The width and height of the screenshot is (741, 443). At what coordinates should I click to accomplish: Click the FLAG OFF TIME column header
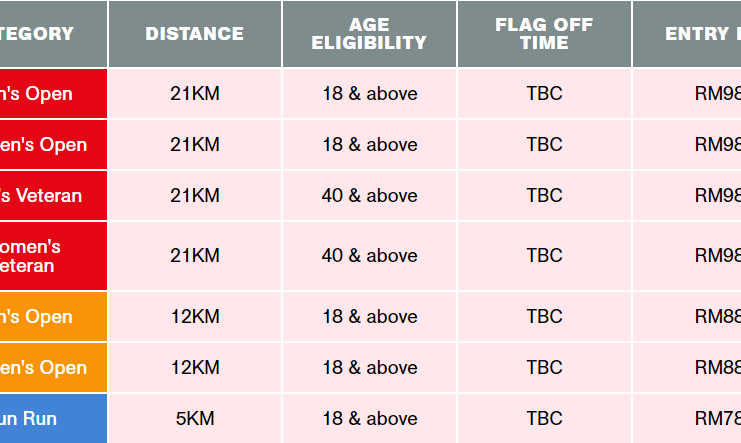pos(544,34)
